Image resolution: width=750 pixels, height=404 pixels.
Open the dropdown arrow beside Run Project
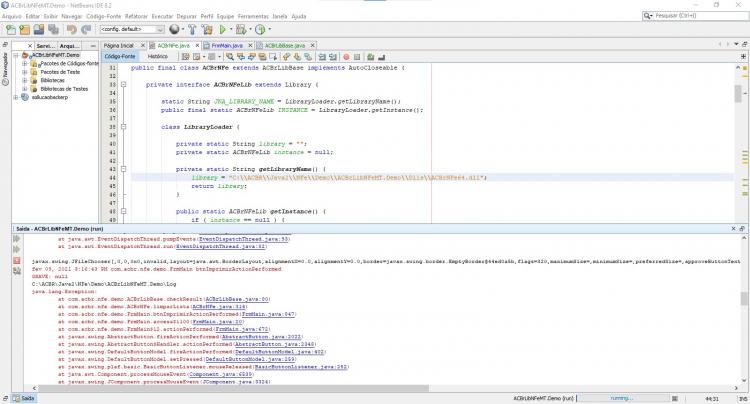pyautogui.click(x=231, y=30)
